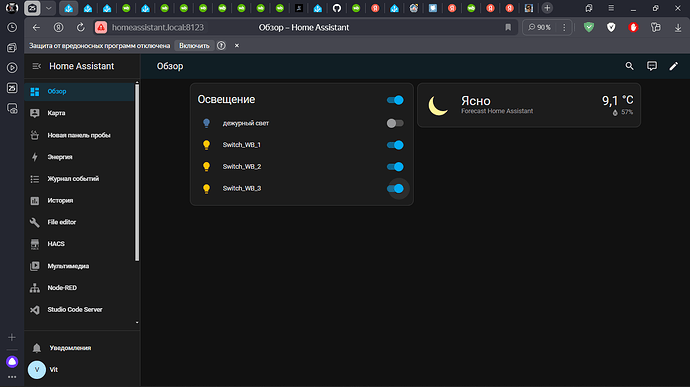This screenshot has width=690, height=387.
Task: Toggle all Освещение lights switch
Action: [395, 100]
